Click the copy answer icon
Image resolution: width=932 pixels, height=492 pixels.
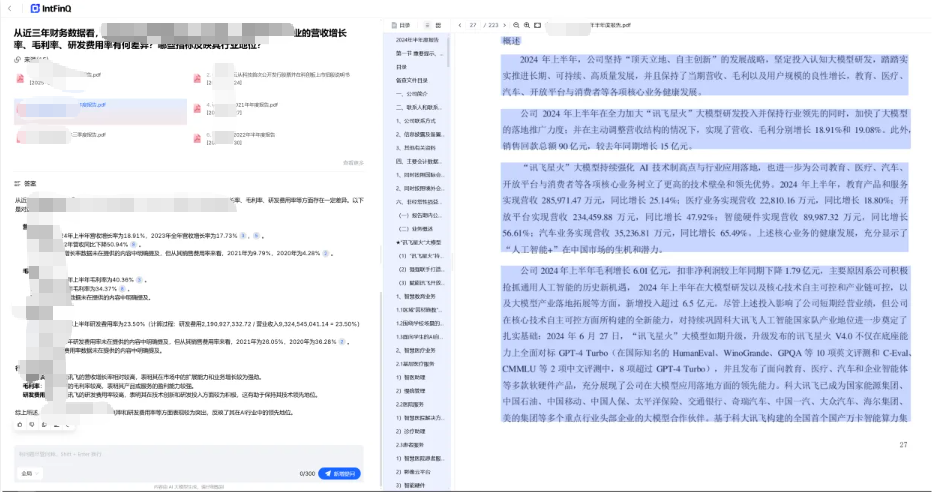44,424
